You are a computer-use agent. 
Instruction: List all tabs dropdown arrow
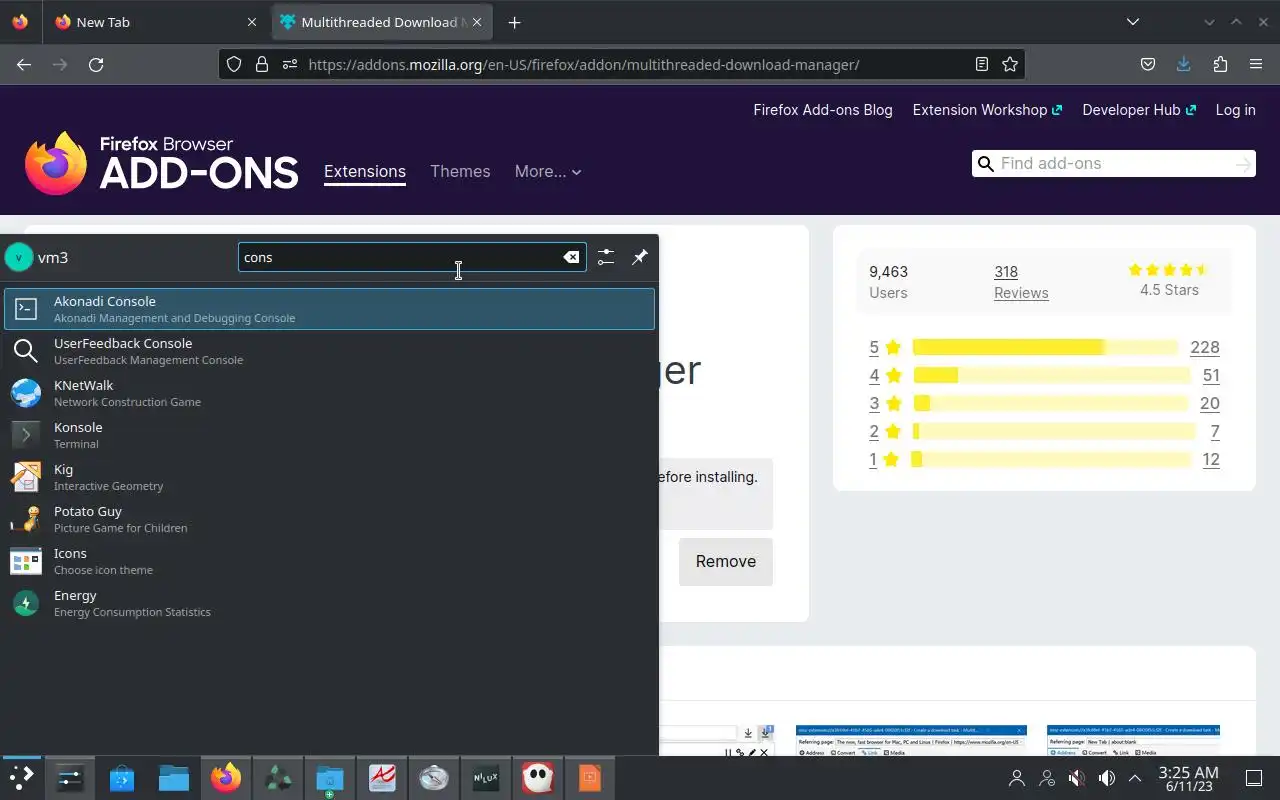tap(1132, 22)
